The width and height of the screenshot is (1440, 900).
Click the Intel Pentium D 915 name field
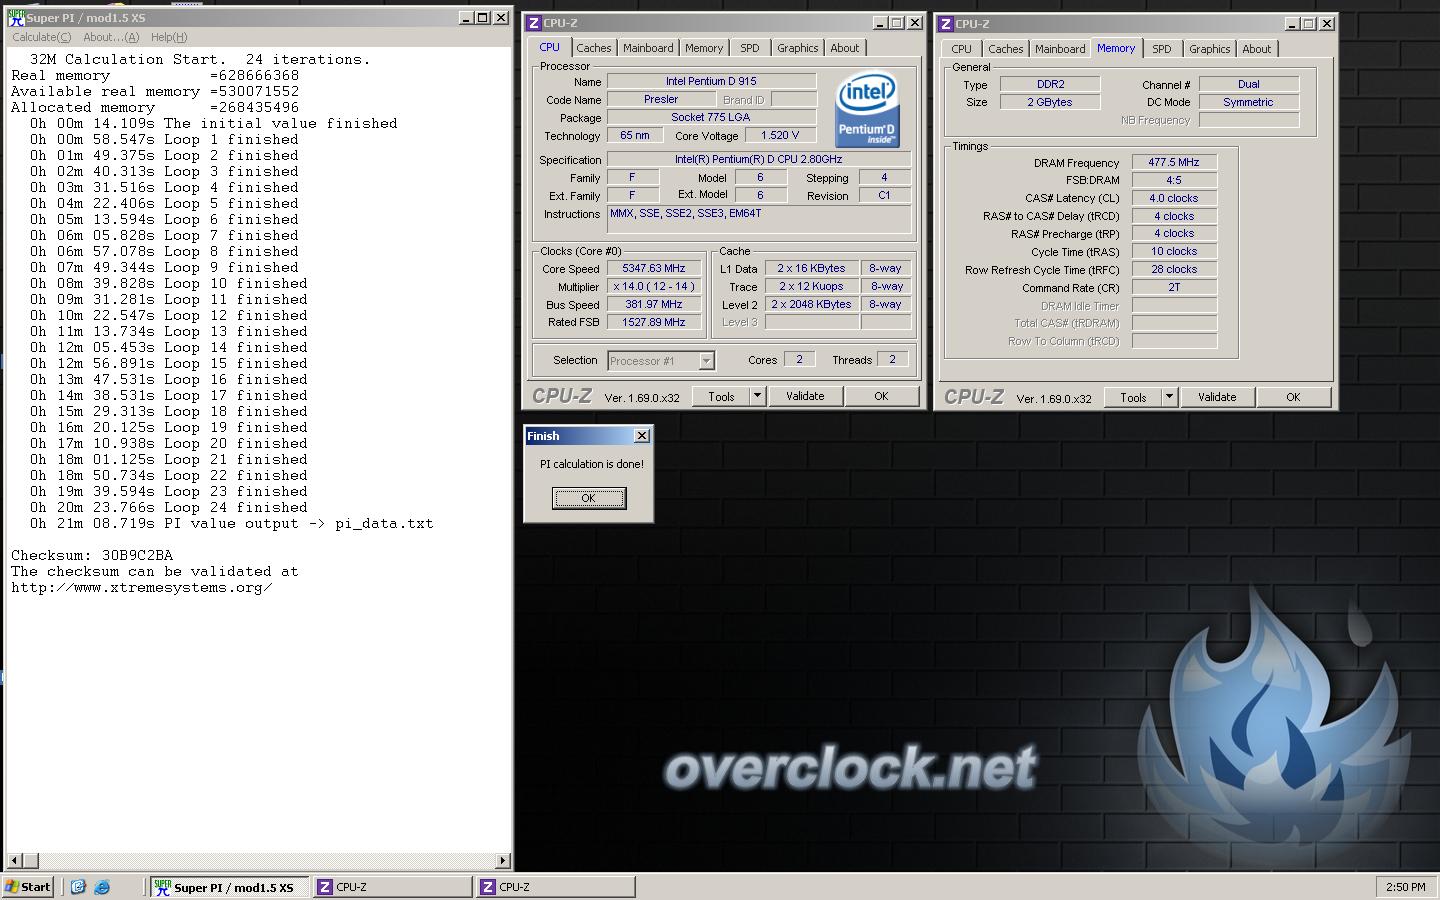tap(711, 81)
